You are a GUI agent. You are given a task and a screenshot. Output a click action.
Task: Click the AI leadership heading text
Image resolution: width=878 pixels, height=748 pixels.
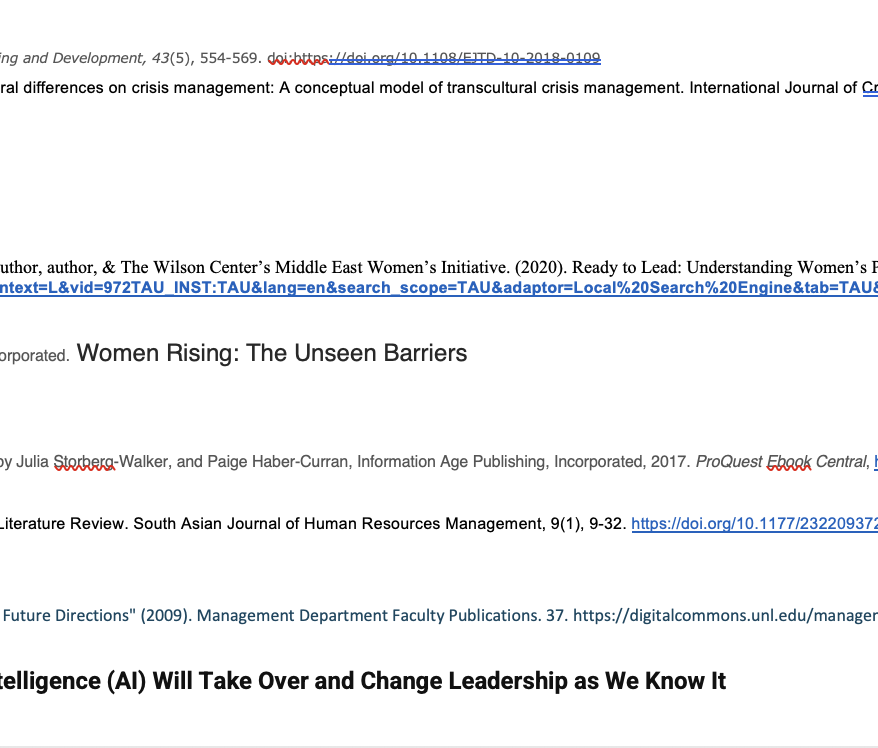point(360,680)
